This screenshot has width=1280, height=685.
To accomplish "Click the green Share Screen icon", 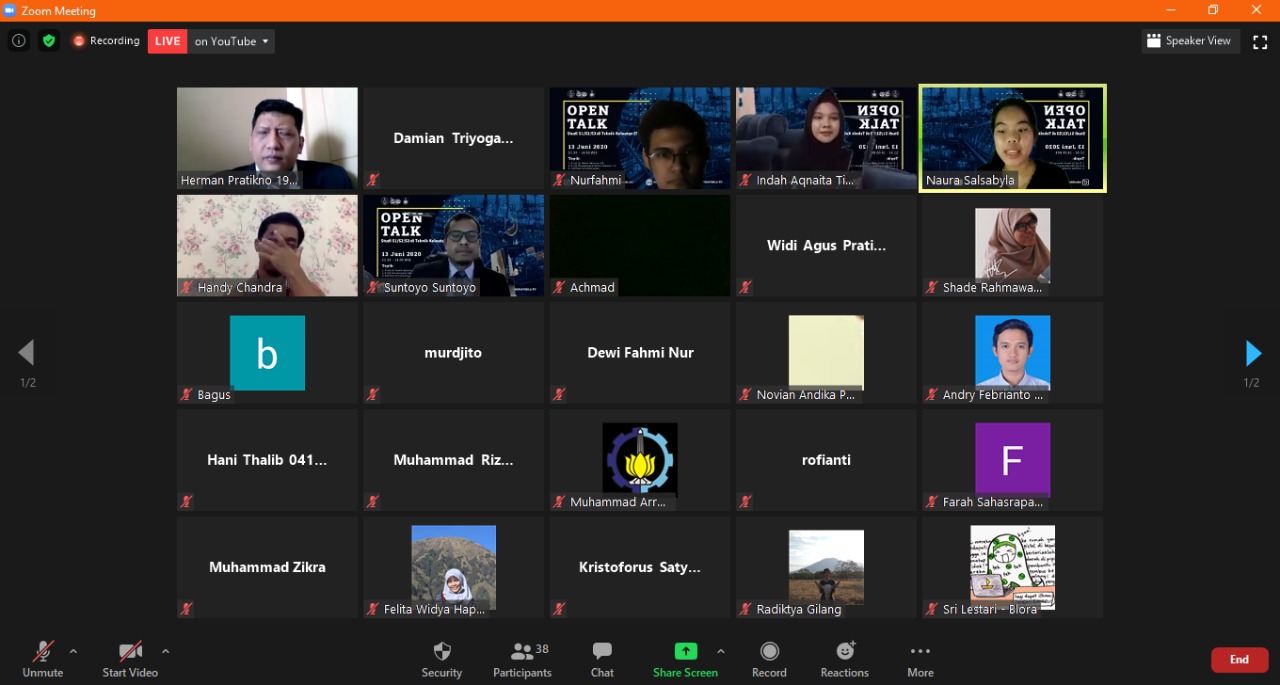I will [x=685, y=652].
